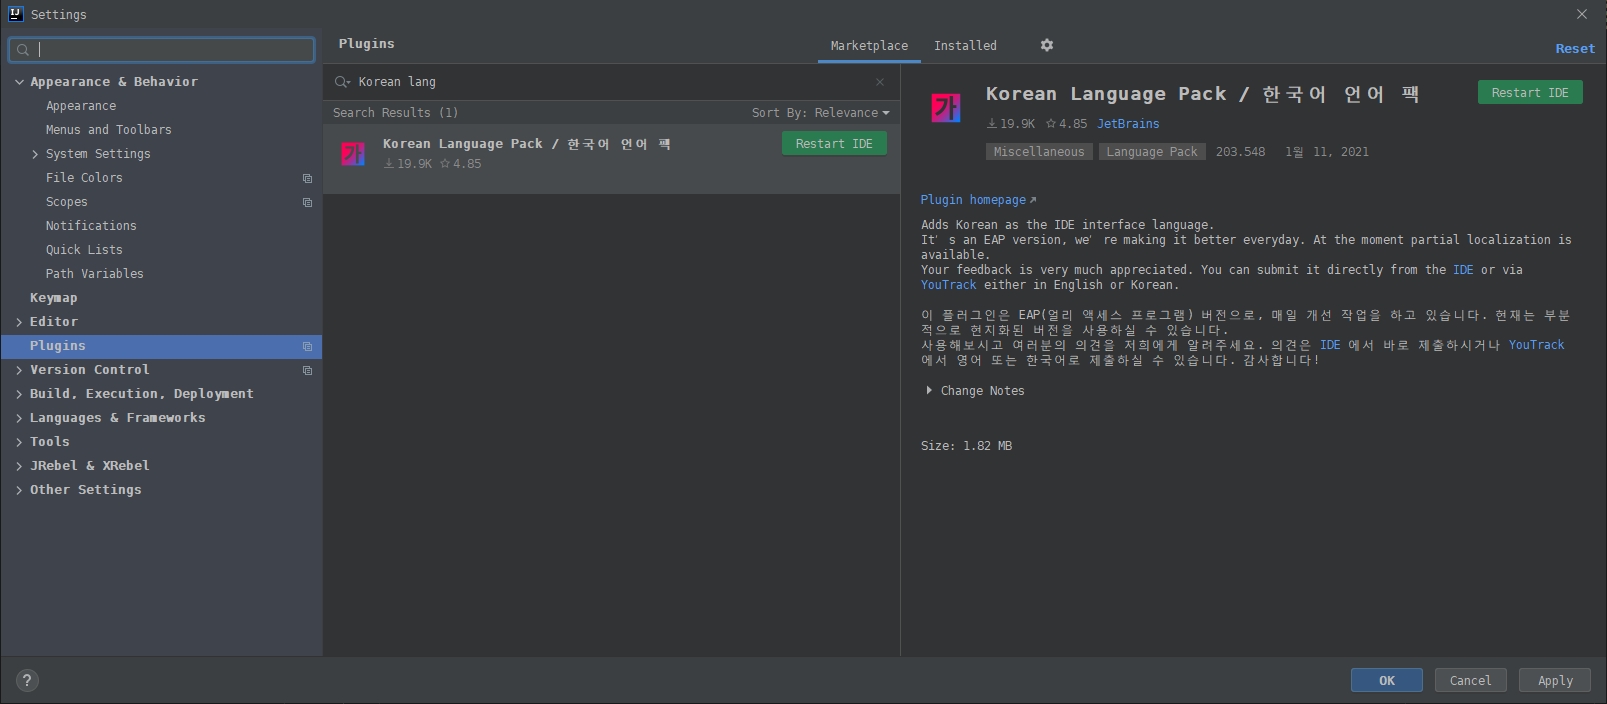Focus the settings search field
The width and height of the screenshot is (1607, 704).
(161, 49)
